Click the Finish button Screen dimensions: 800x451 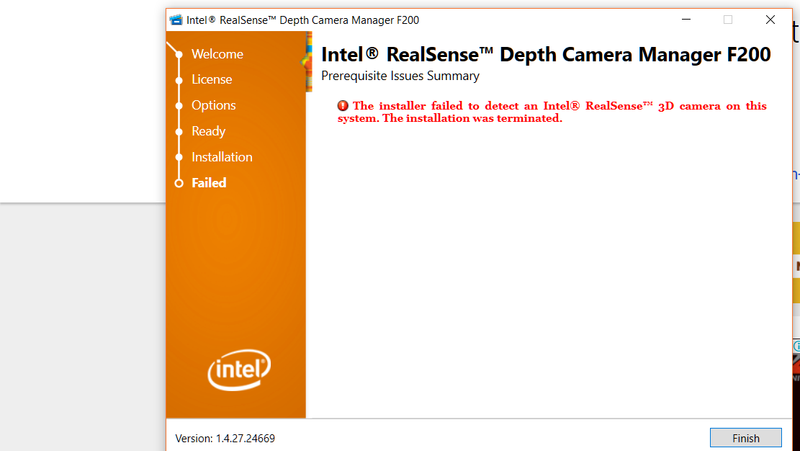745,438
